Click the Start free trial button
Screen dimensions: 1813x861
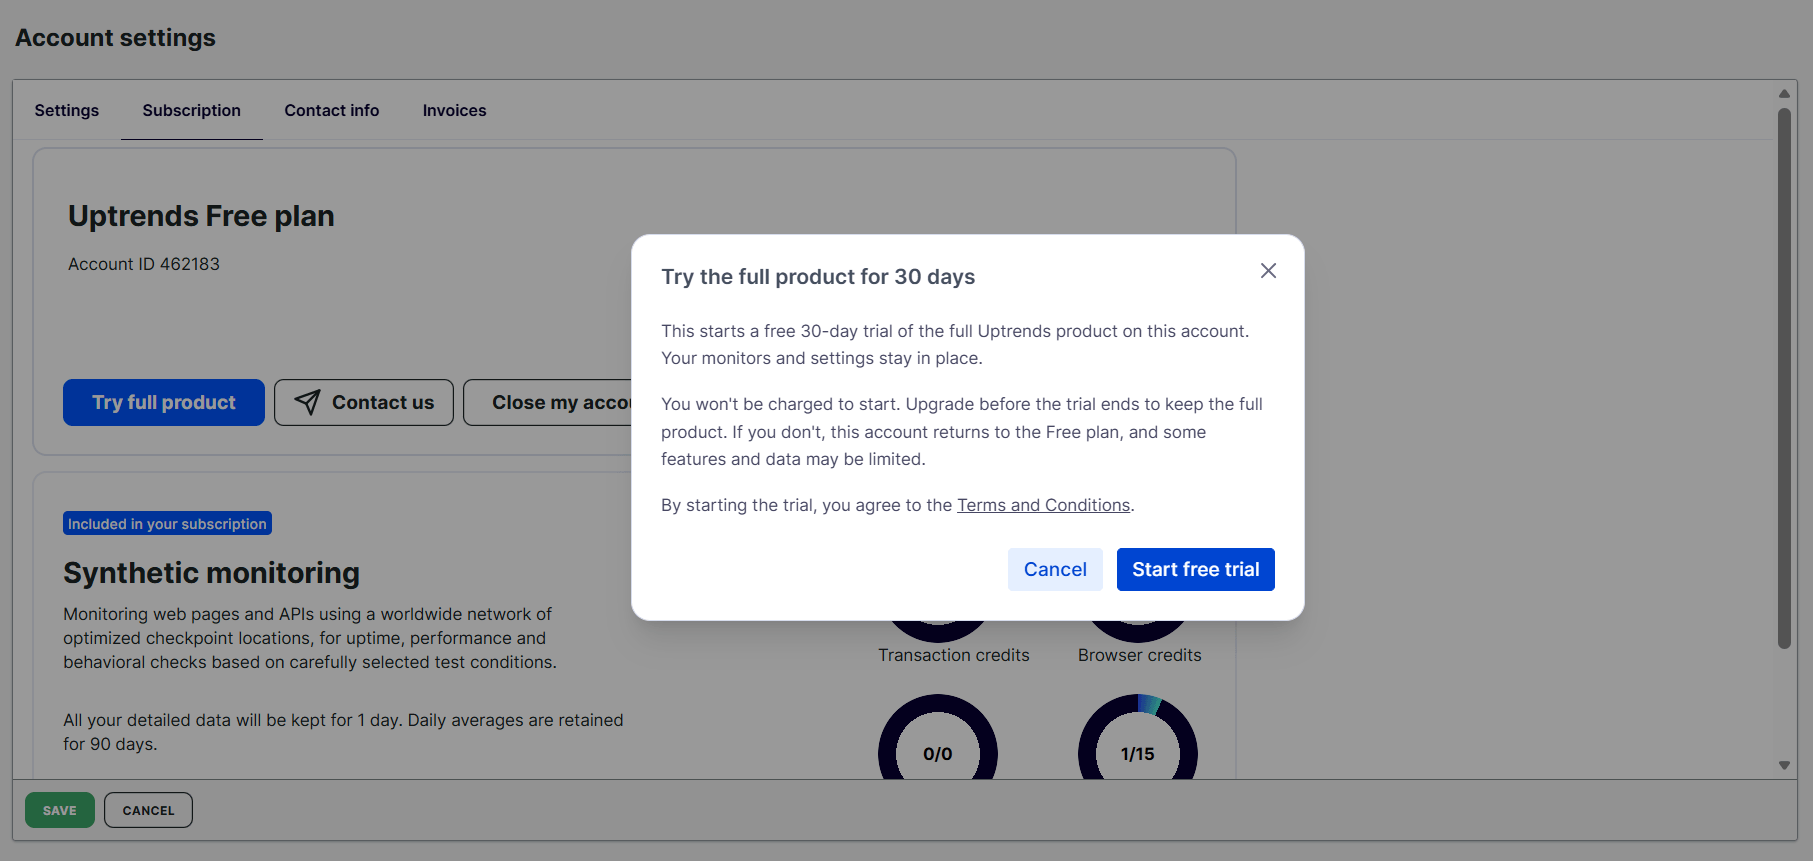(x=1196, y=569)
